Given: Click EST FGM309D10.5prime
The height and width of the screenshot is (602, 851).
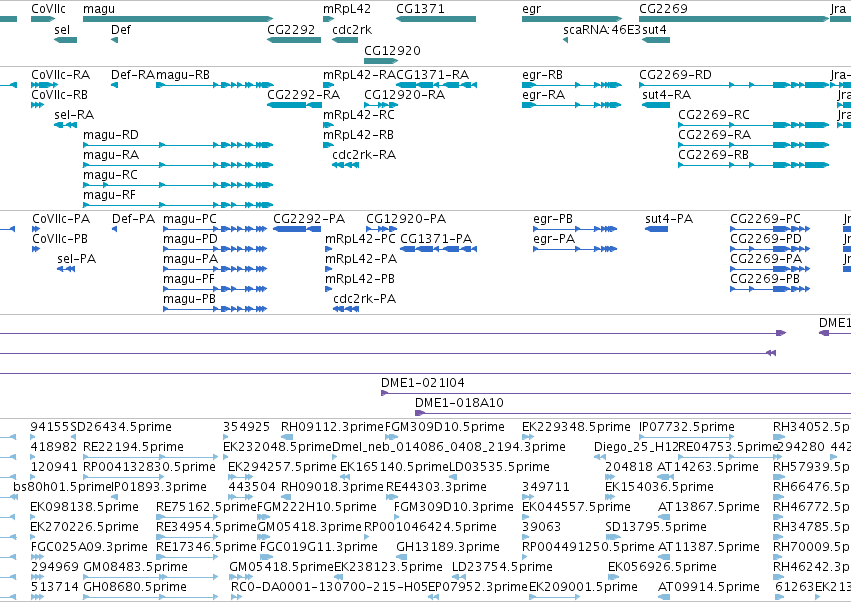Looking at the screenshot, I should click(444, 427).
